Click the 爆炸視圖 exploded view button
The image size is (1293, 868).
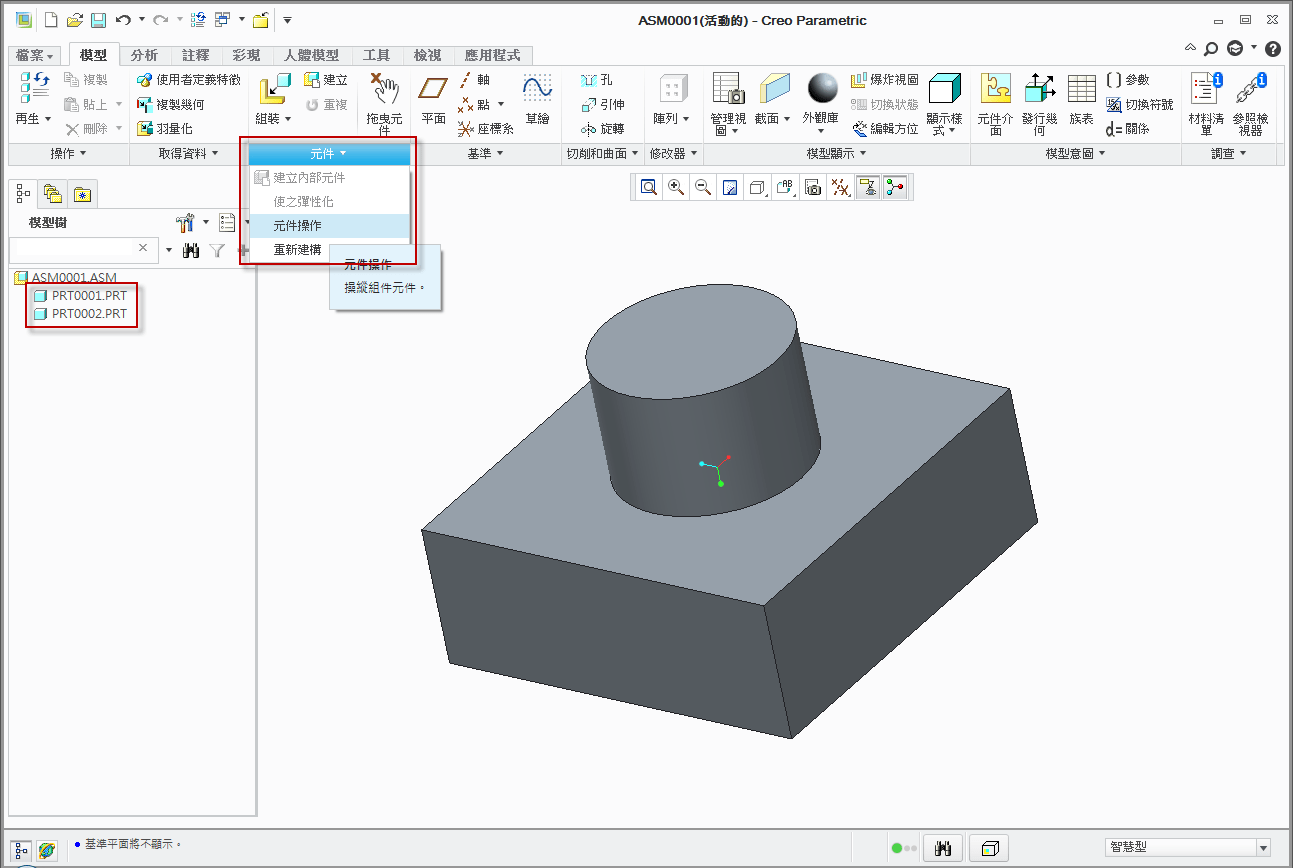[x=884, y=79]
